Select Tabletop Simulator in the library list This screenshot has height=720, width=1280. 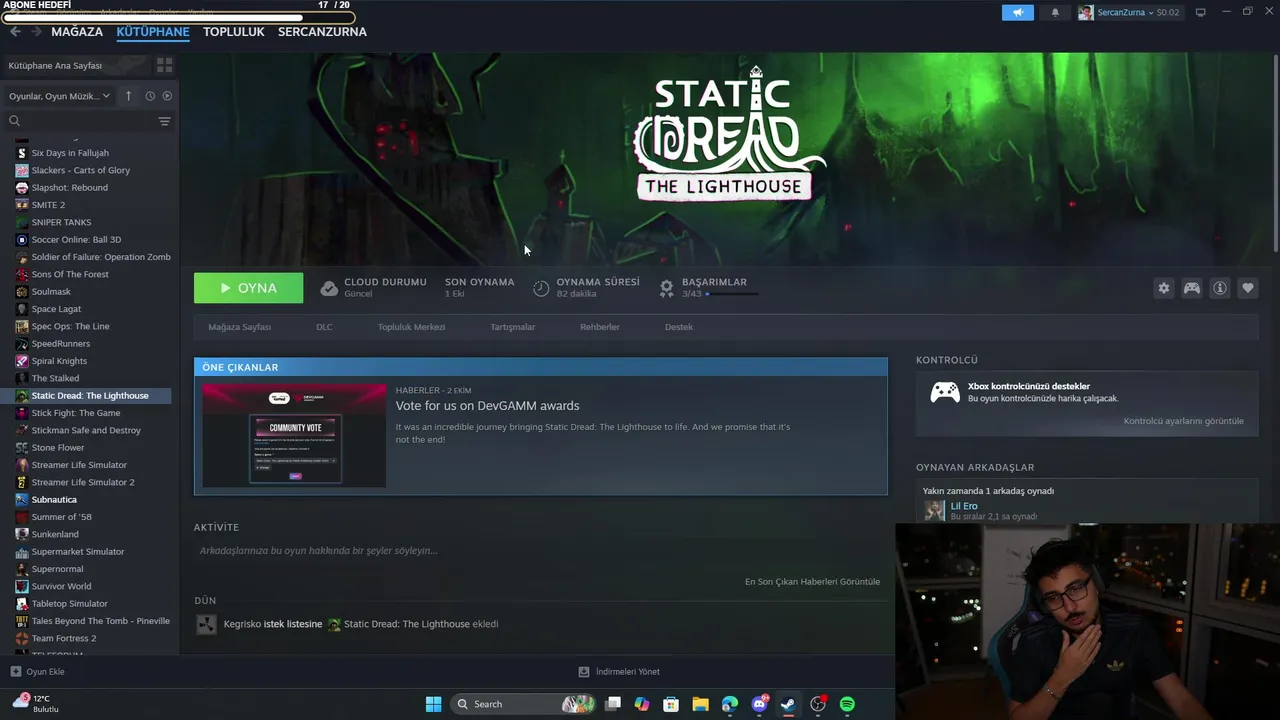69,604
